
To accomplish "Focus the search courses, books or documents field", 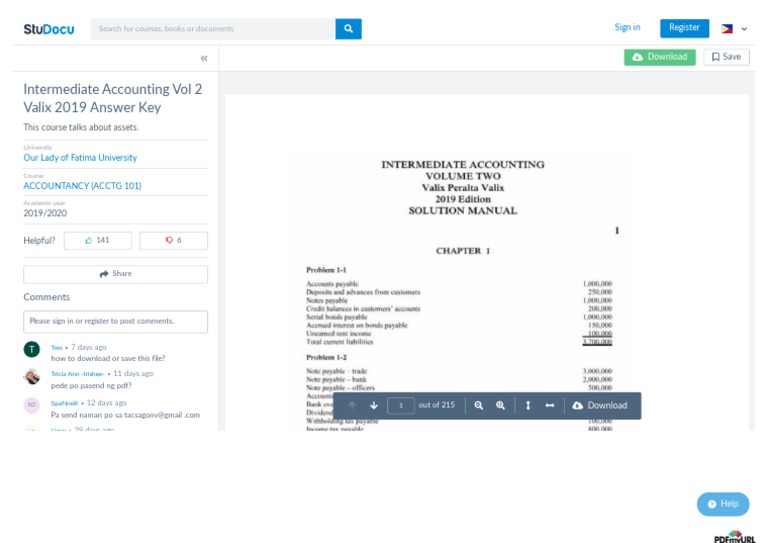I will 213,29.
